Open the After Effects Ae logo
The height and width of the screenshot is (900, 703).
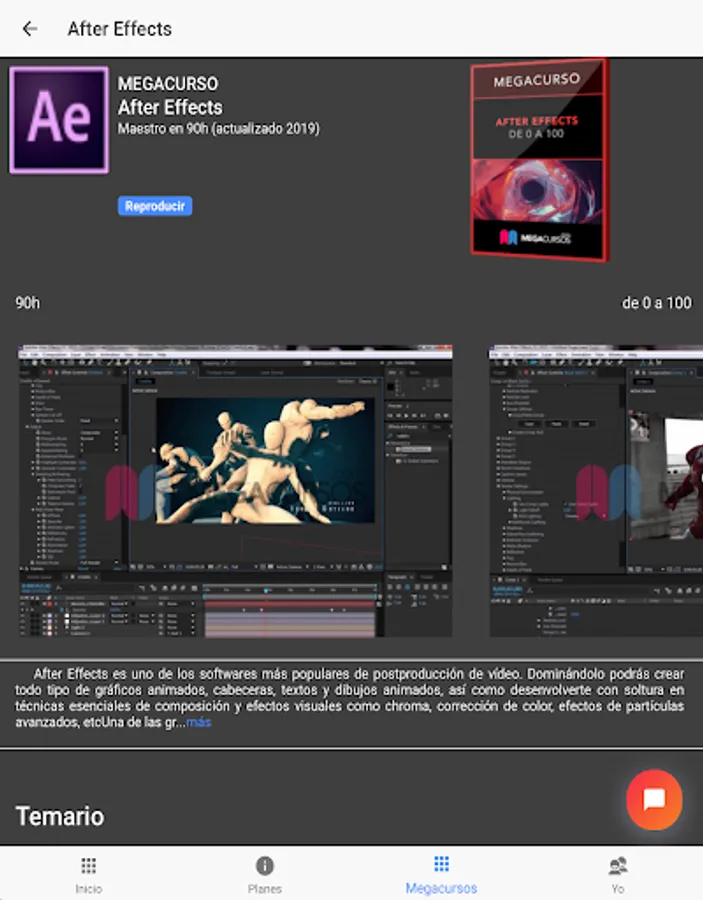click(x=59, y=120)
